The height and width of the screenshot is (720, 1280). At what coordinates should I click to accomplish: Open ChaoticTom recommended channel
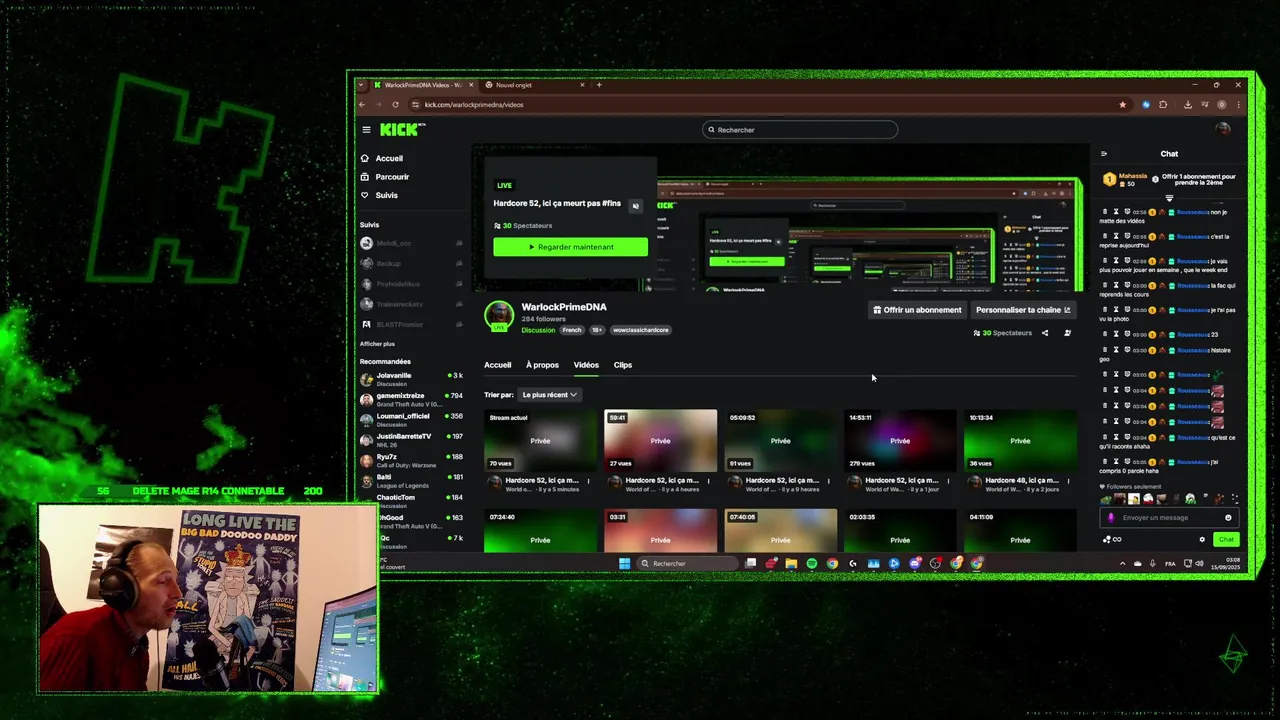point(411,500)
